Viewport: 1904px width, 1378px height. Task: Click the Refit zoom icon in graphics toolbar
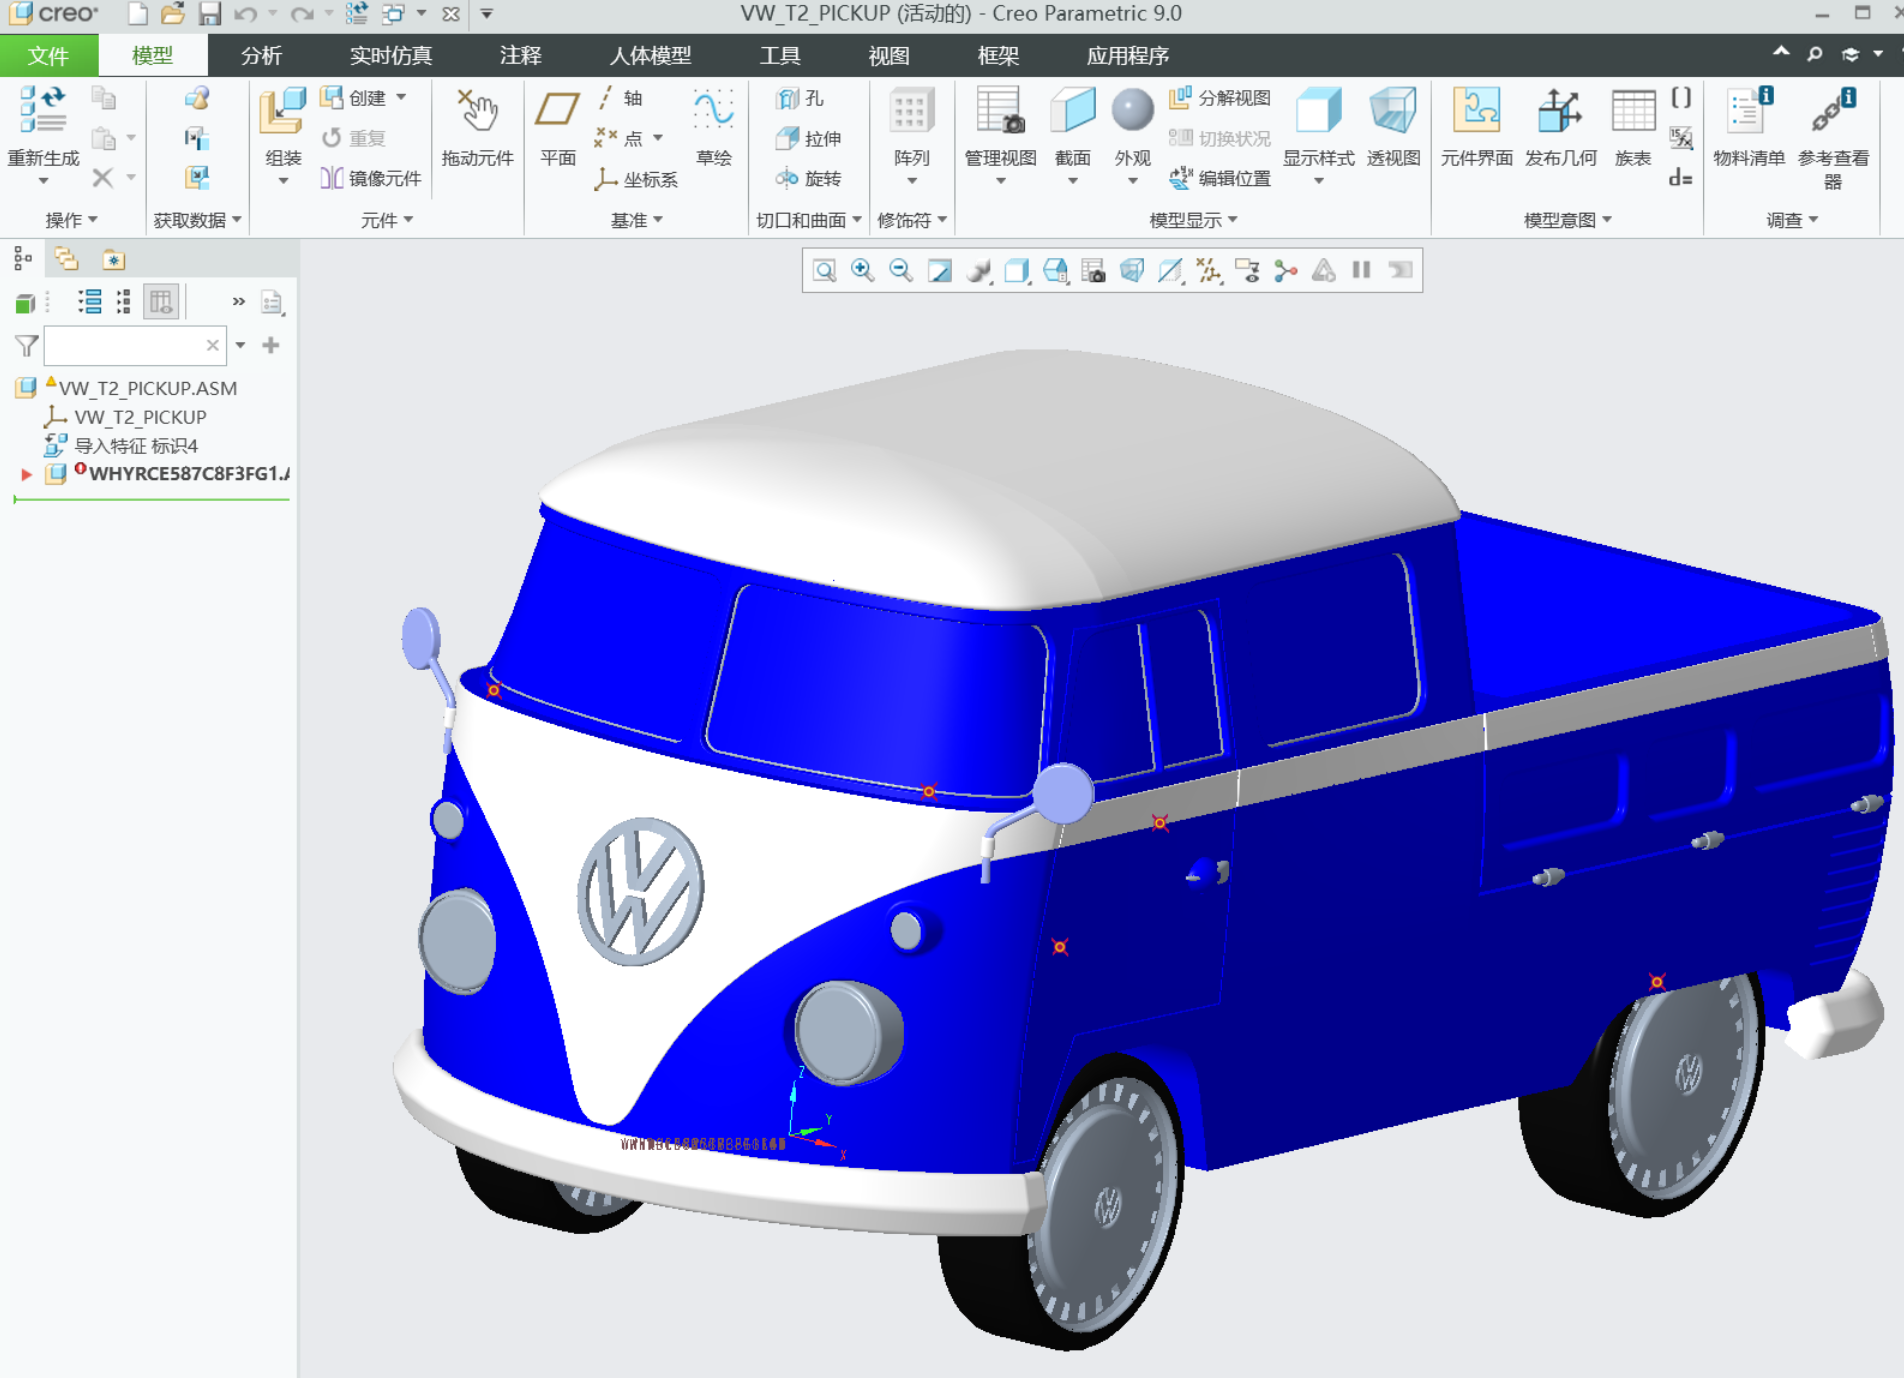pos(824,271)
